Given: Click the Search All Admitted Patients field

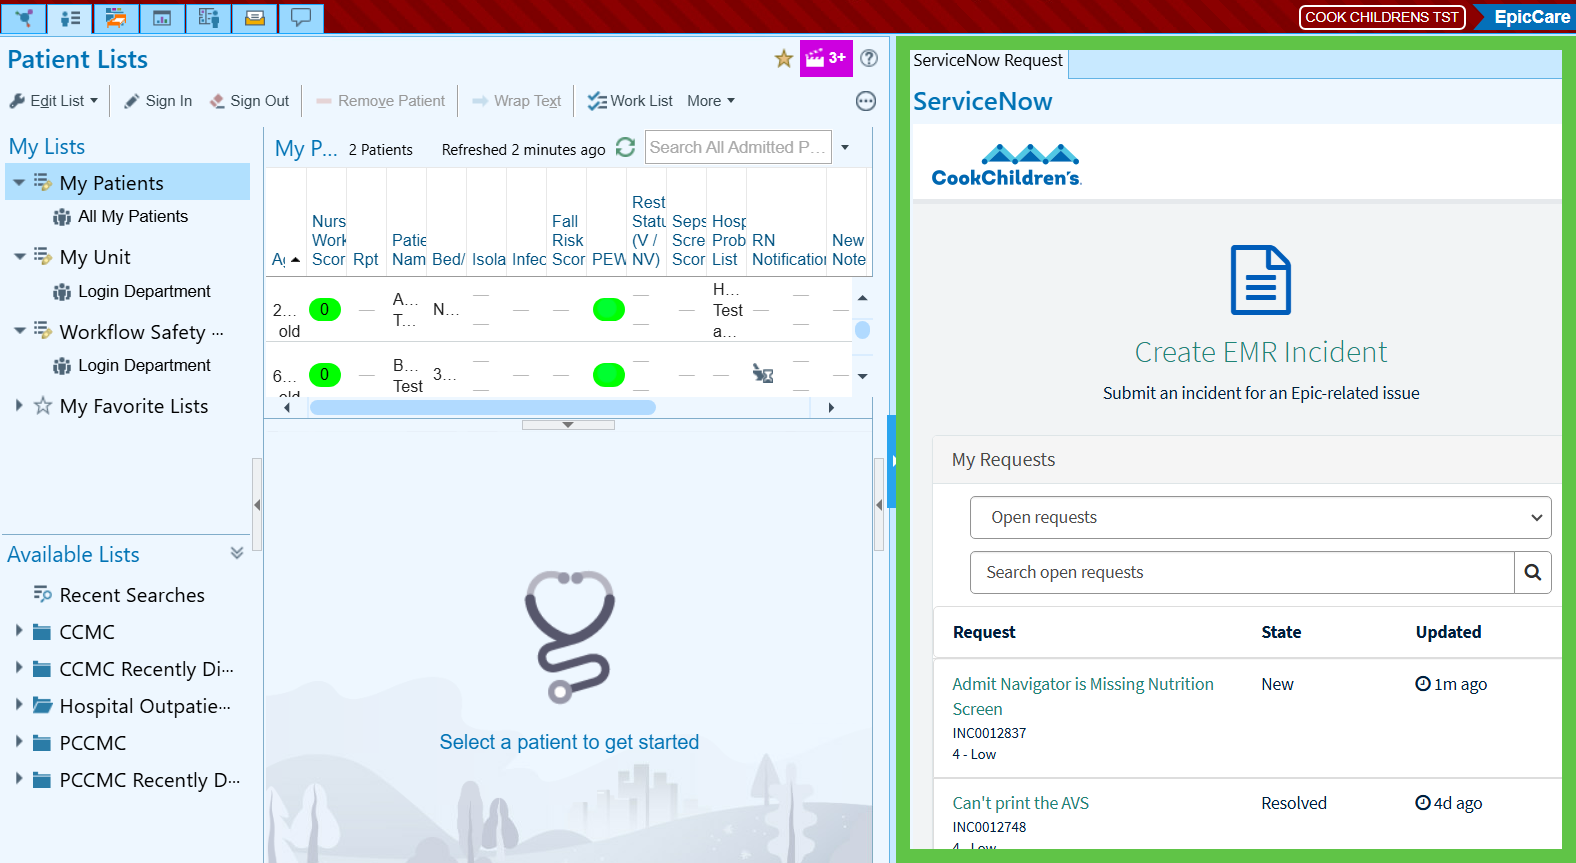Looking at the screenshot, I should click(739, 148).
